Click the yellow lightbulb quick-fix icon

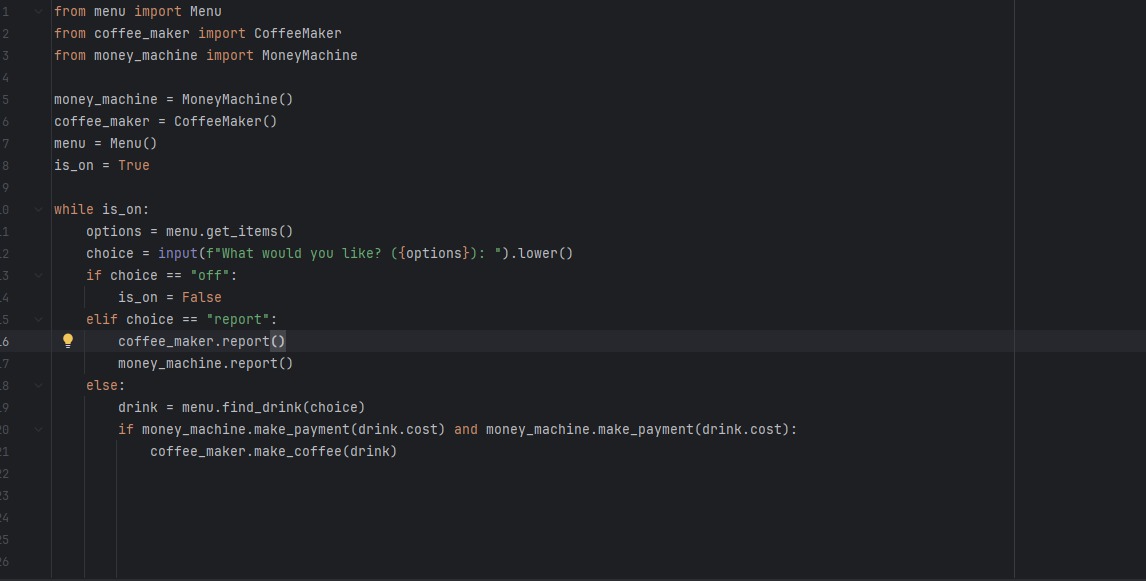point(68,341)
